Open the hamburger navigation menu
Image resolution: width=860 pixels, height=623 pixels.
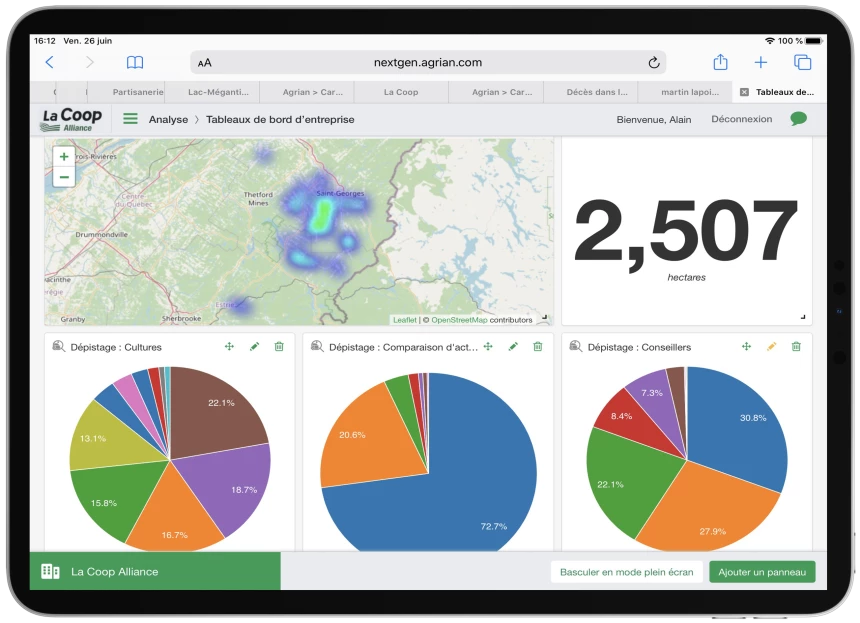click(130, 119)
